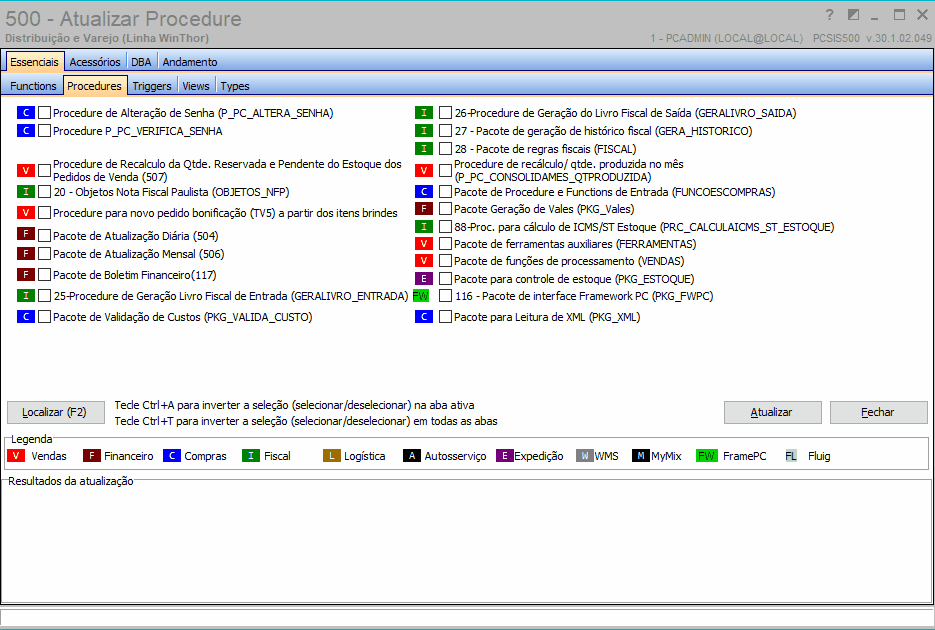Check Procedure de Alteração de Senha (P_PC_ALTERA_SENHA)
This screenshot has width=935, height=630.
(x=44, y=113)
